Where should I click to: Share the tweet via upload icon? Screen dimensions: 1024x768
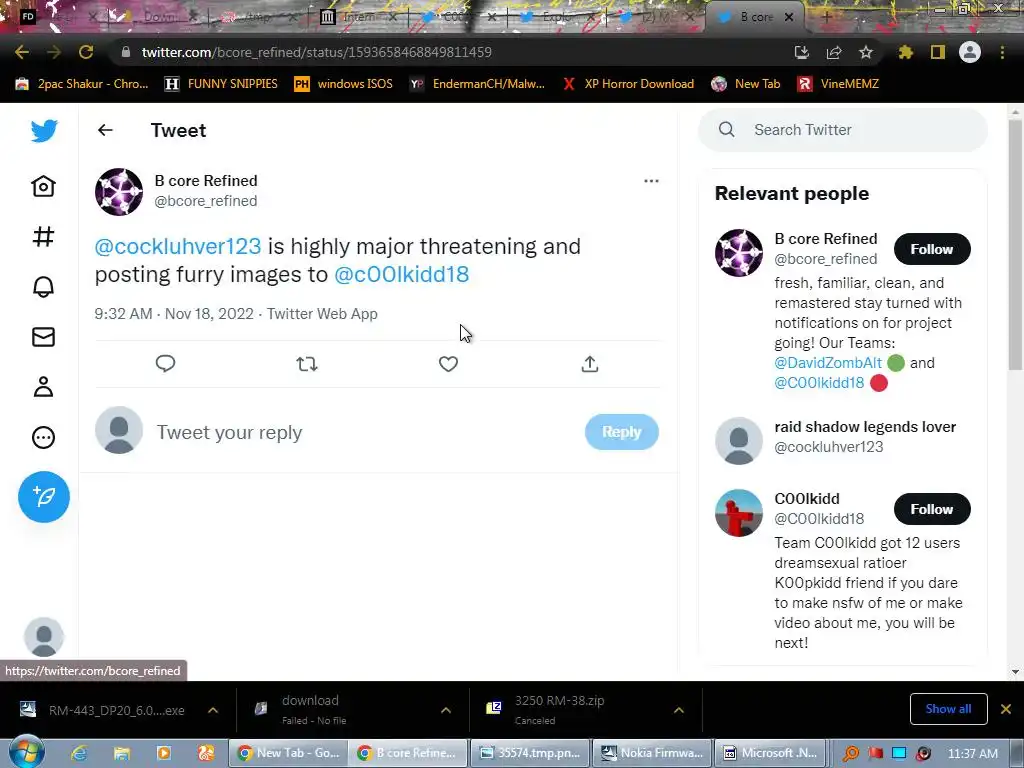click(590, 364)
